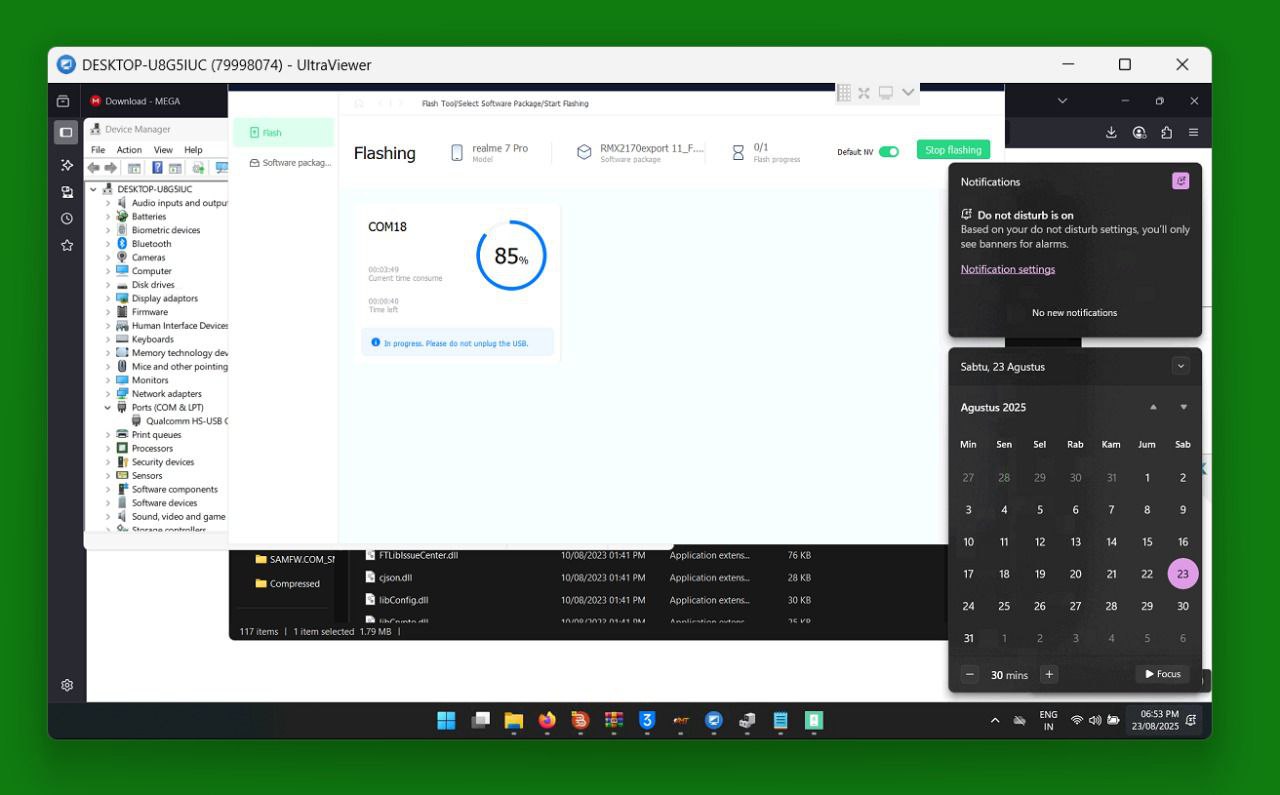Open File Explorer from taskbar
The image size is (1280, 795).
point(514,720)
